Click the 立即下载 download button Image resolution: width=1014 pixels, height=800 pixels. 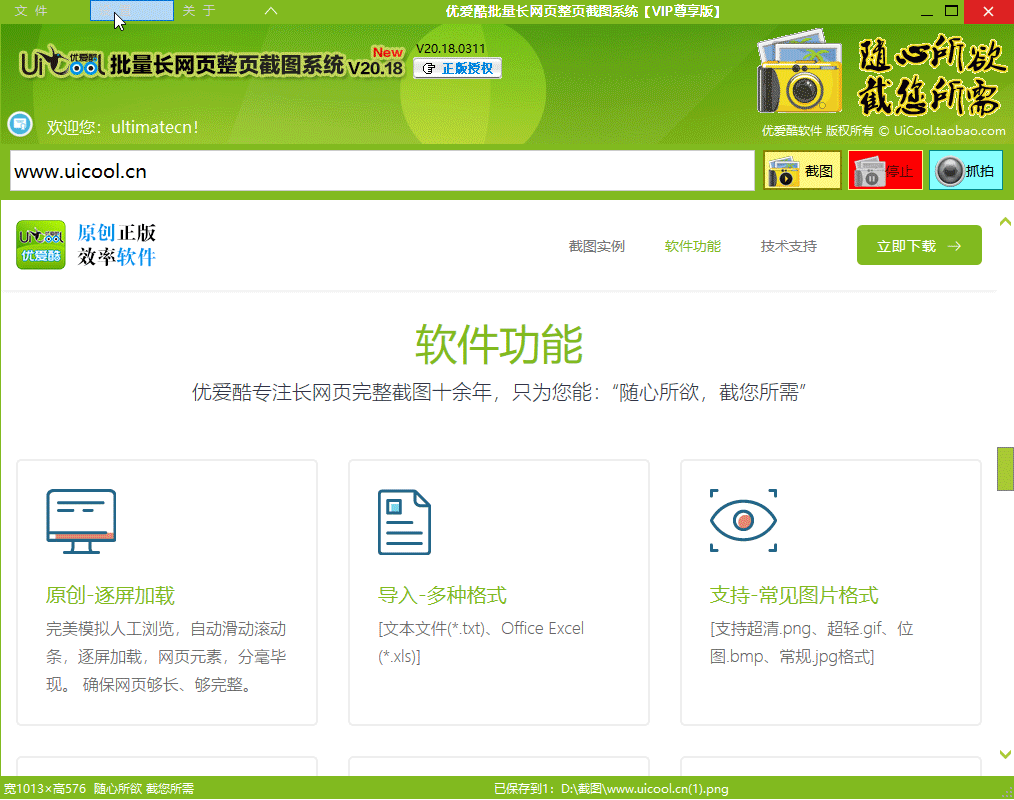(919, 245)
